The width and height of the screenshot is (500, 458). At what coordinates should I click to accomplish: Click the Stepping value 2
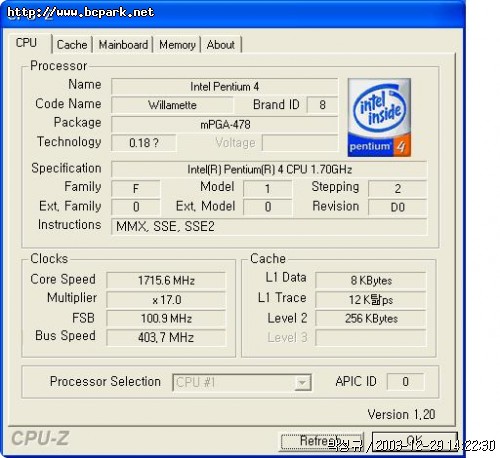click(x=398, y=188)
